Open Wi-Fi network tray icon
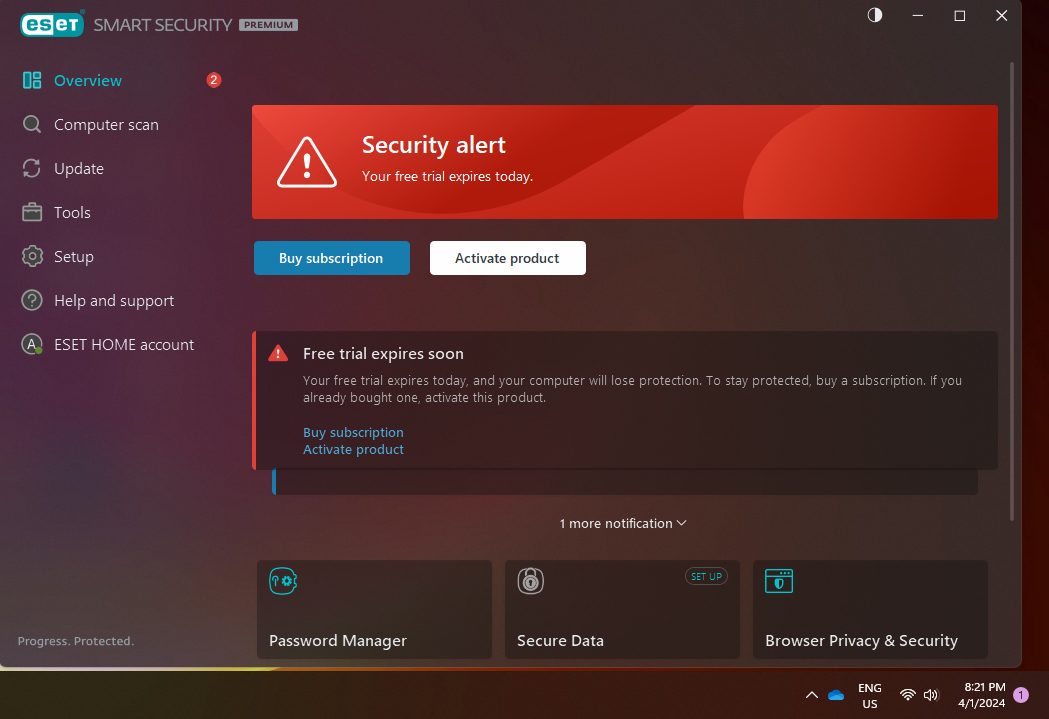The width and height of the screenshot is (1049, 719). coord(908,695)
